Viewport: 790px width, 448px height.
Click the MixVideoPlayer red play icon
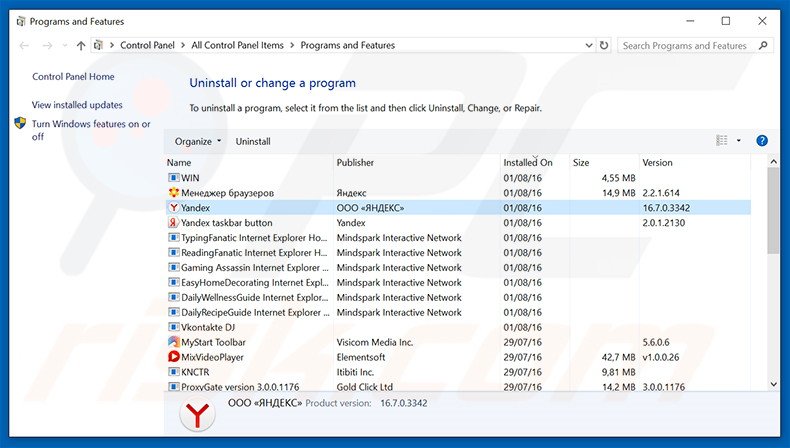(173, 357)
